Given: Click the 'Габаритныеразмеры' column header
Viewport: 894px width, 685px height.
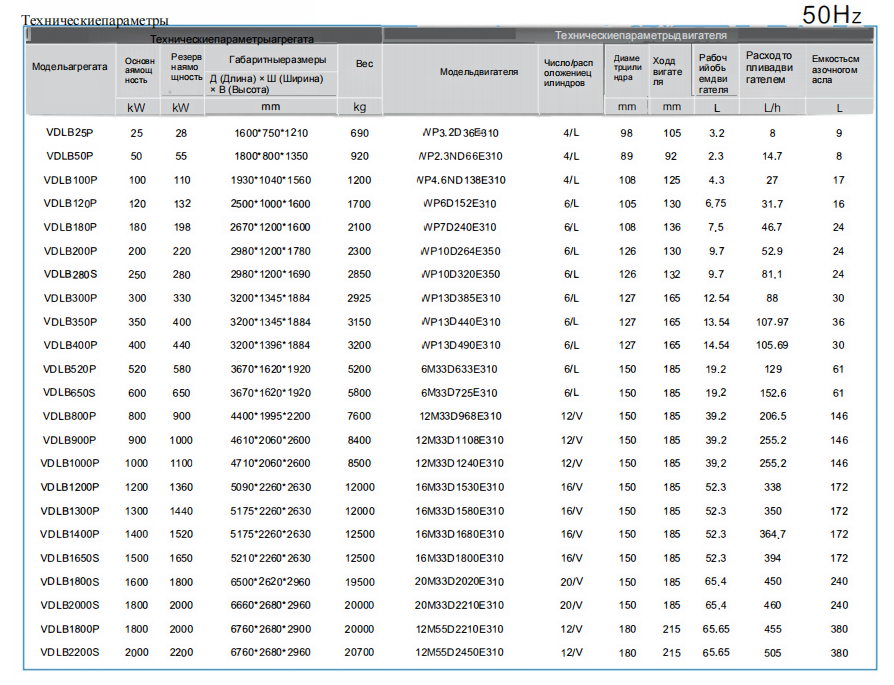Looking at the screenshot, I should (278, 60).
